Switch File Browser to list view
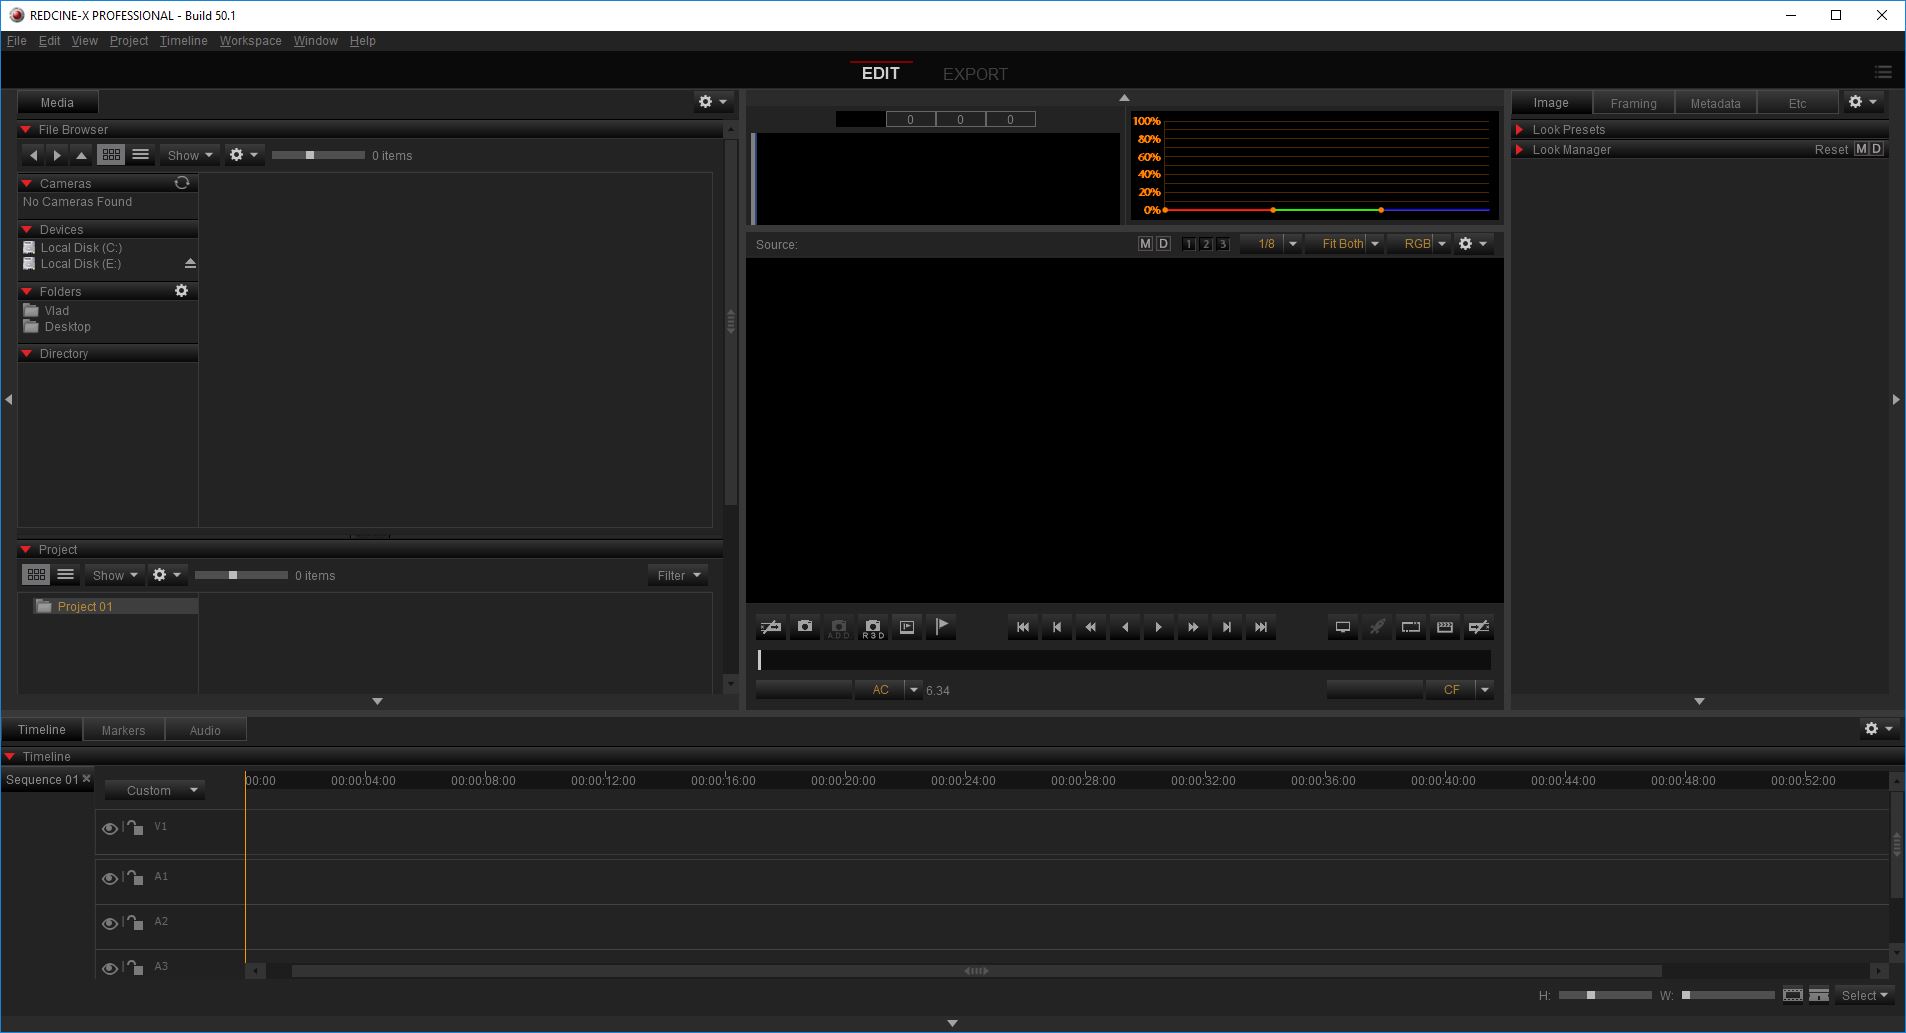 [141, 155]
